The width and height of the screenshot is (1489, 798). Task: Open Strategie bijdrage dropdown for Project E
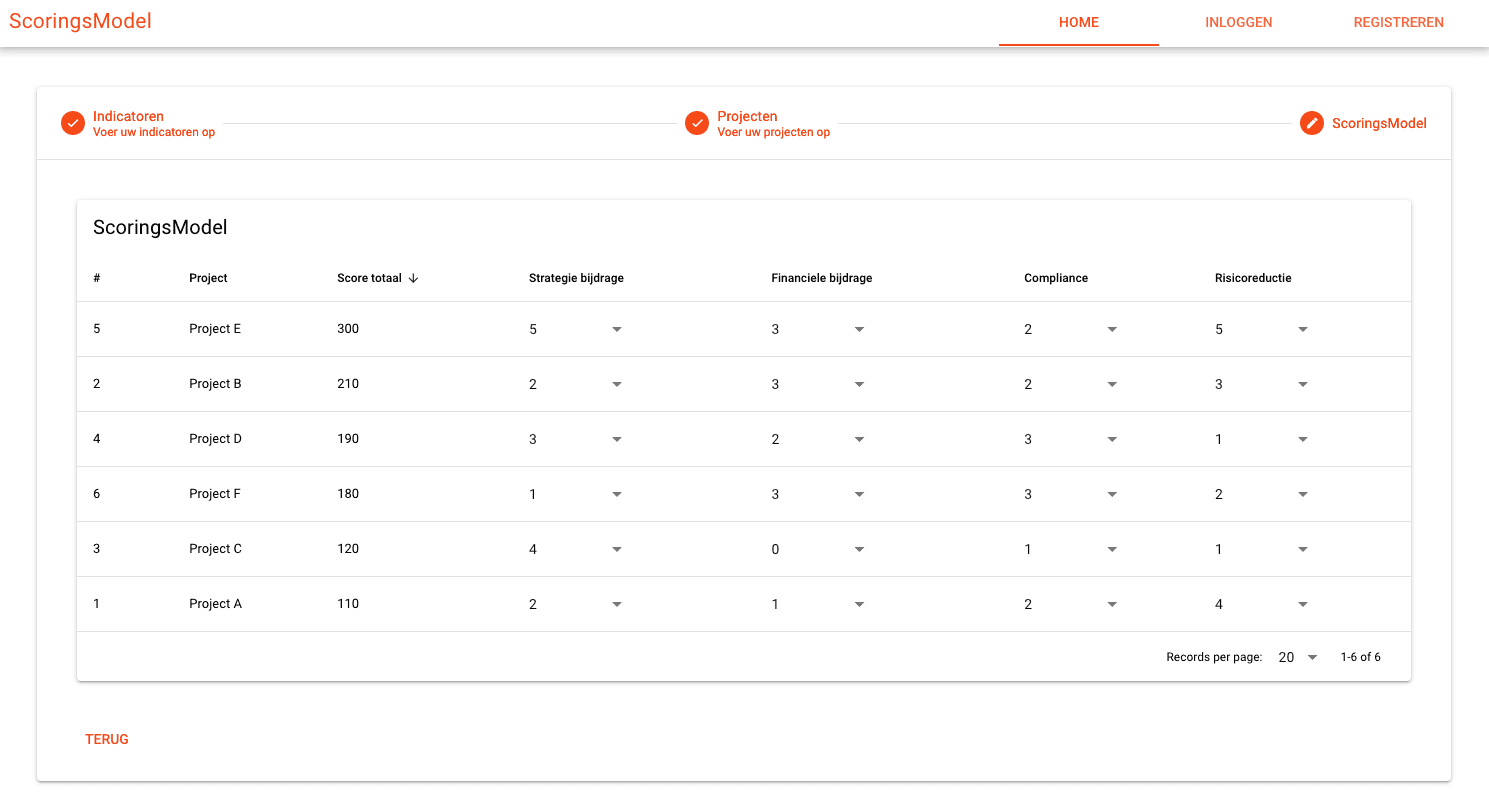tap(575, 329)
